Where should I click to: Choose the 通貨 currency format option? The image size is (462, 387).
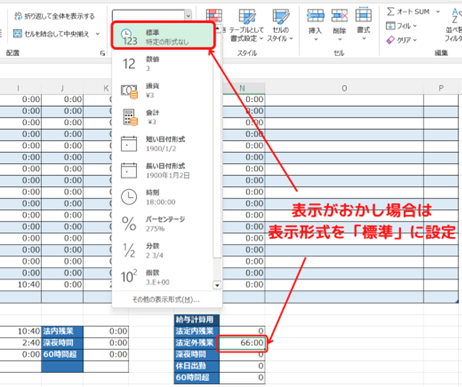pyautogui.click(x=163, y=90)
